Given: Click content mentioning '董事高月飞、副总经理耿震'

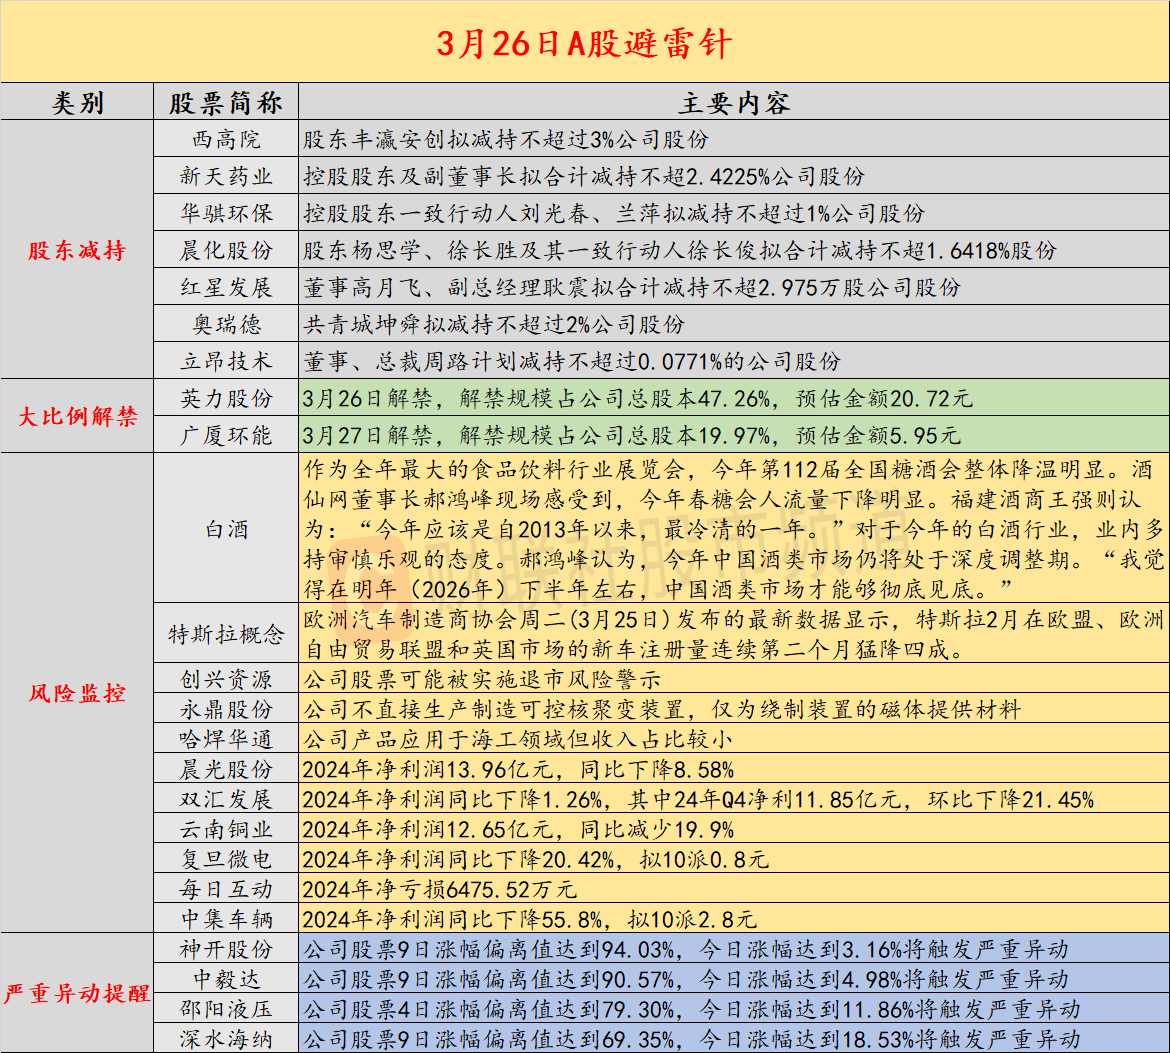Looking at the screenshot, I should (x=631, y=287).
